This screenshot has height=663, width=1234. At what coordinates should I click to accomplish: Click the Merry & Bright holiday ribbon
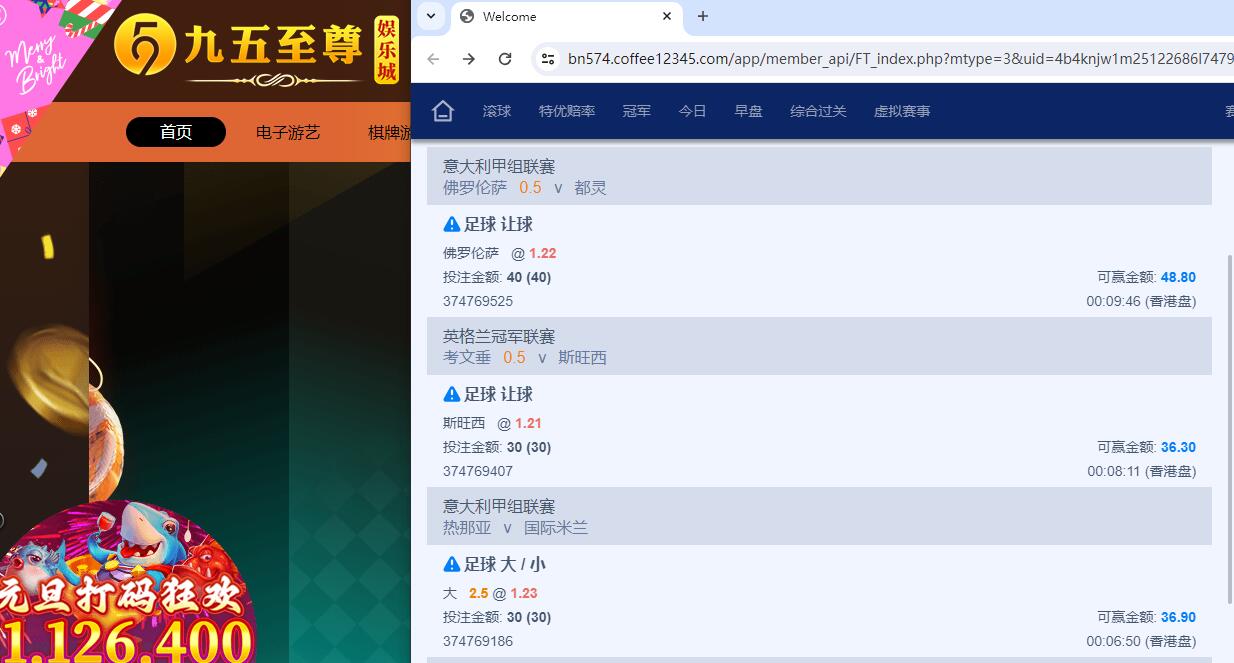[45, 70]
